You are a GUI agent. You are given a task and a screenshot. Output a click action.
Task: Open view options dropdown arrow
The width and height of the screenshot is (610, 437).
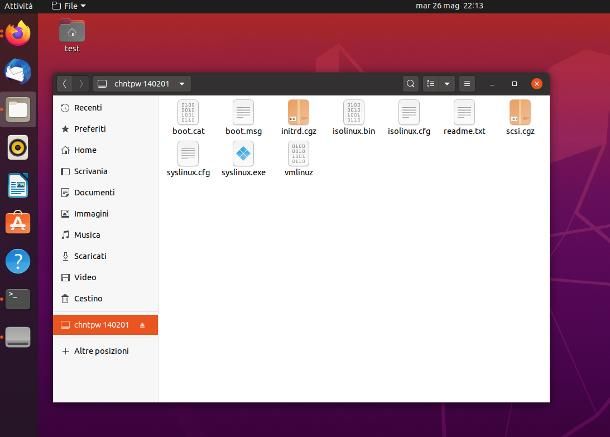click(447, 84)
